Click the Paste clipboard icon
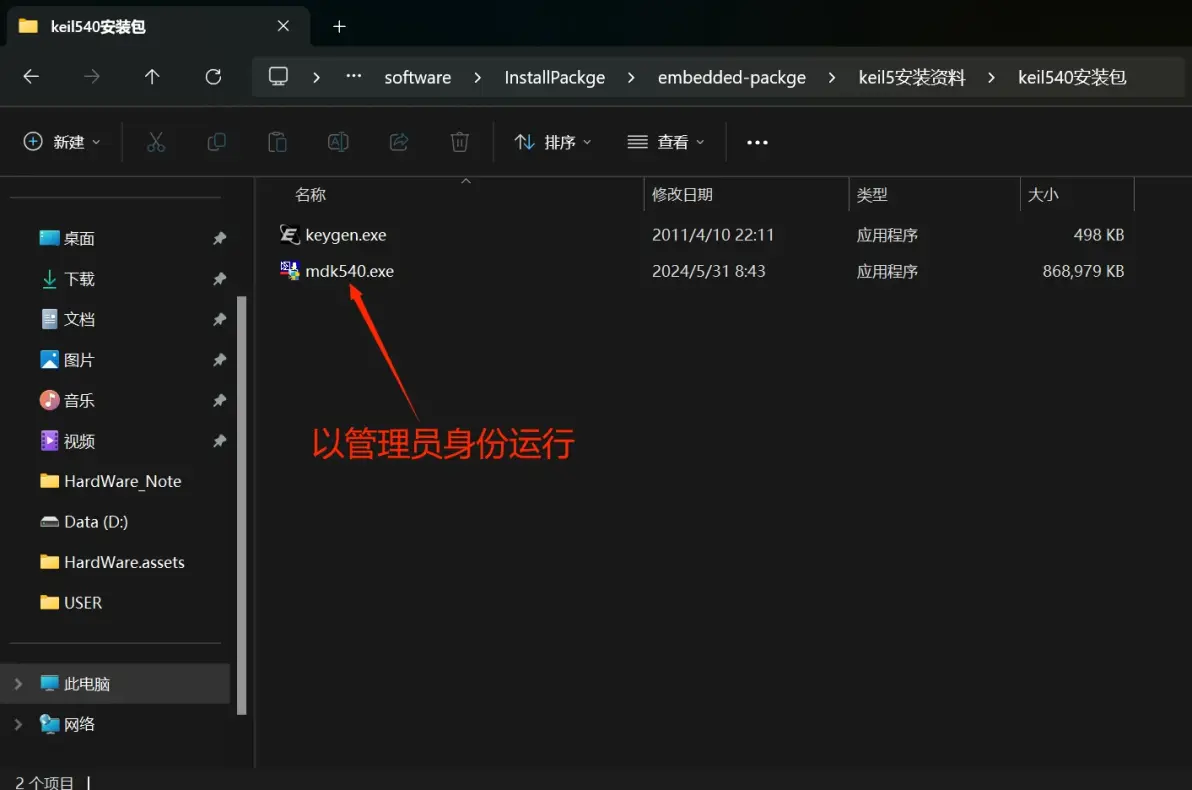1192x790 pixels. [x=277, y=142]
